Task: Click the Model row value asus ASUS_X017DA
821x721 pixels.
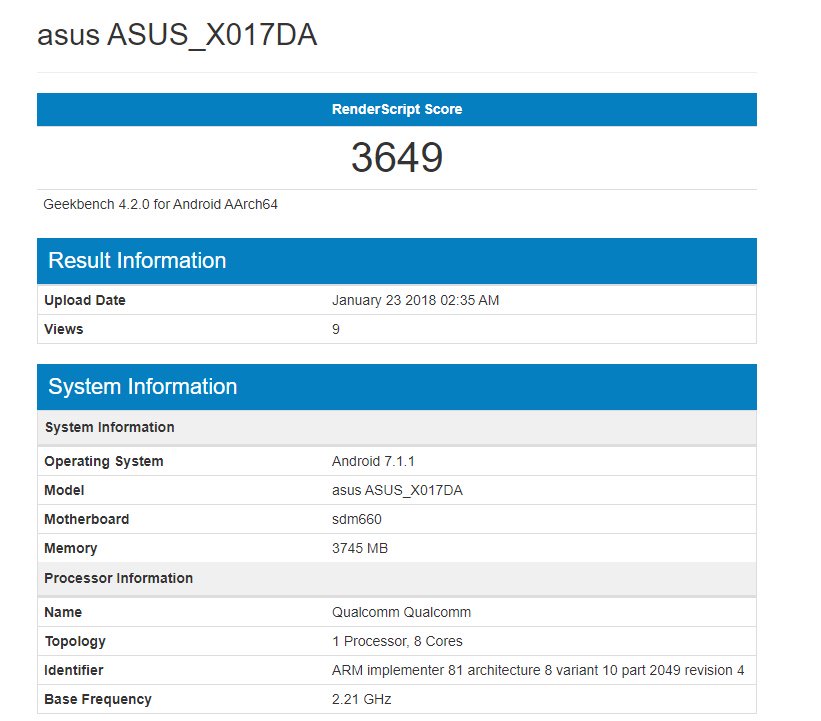Action: pos(397,490)
